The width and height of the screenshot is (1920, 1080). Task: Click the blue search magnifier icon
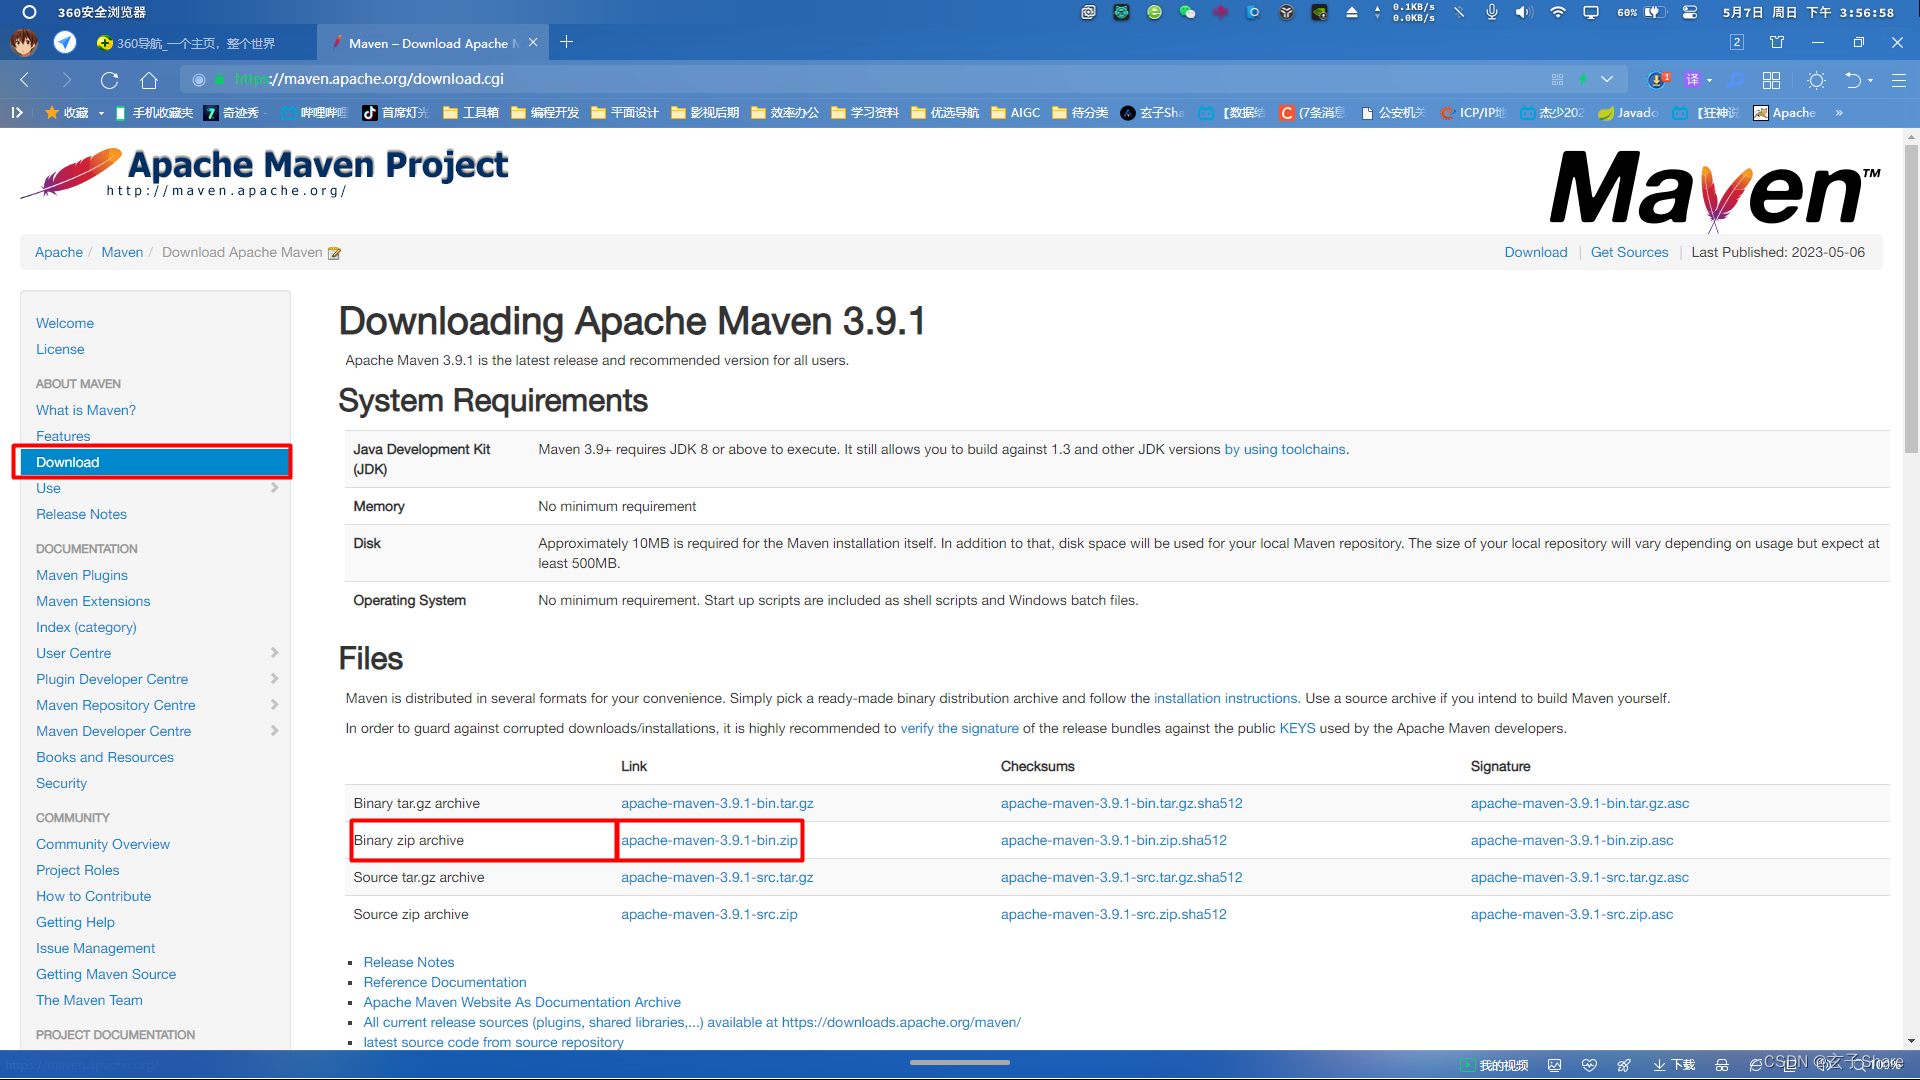(1736, 80)
